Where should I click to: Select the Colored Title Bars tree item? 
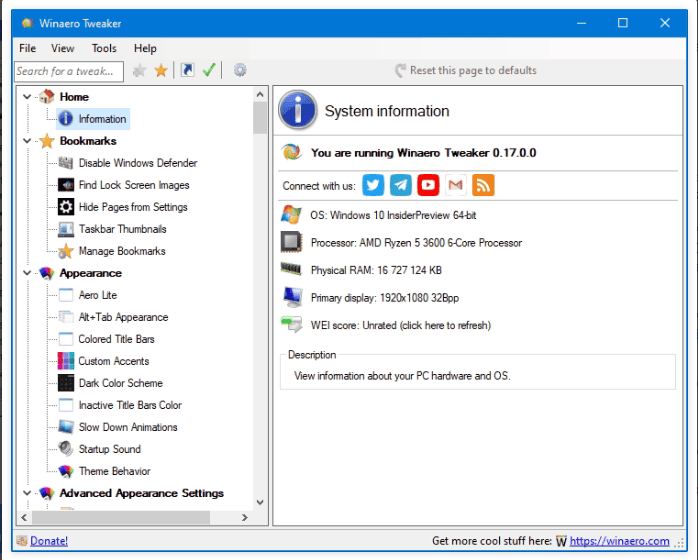coord(116,339)
